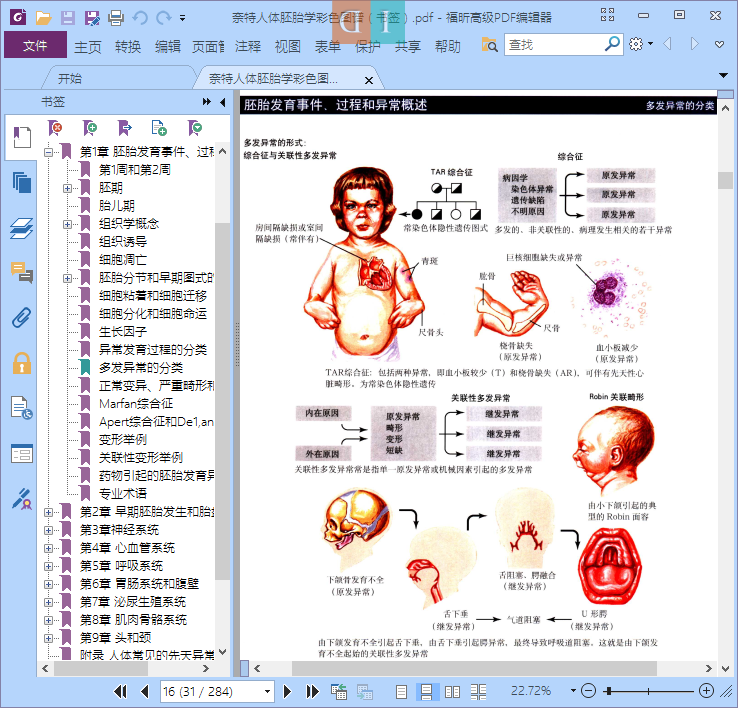
Task: Click the magnifier search icon
Action: [612, 44]
